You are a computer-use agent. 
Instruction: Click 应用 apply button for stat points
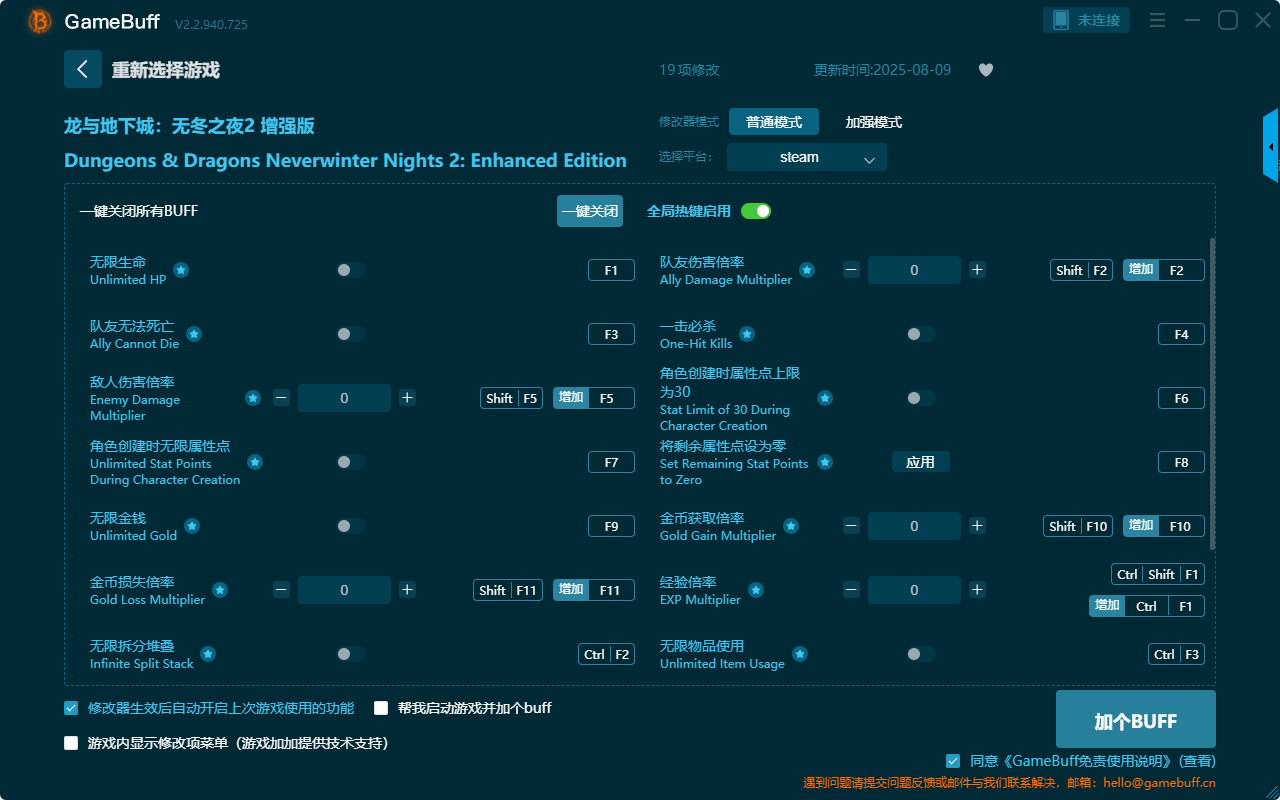coord(921,462)
